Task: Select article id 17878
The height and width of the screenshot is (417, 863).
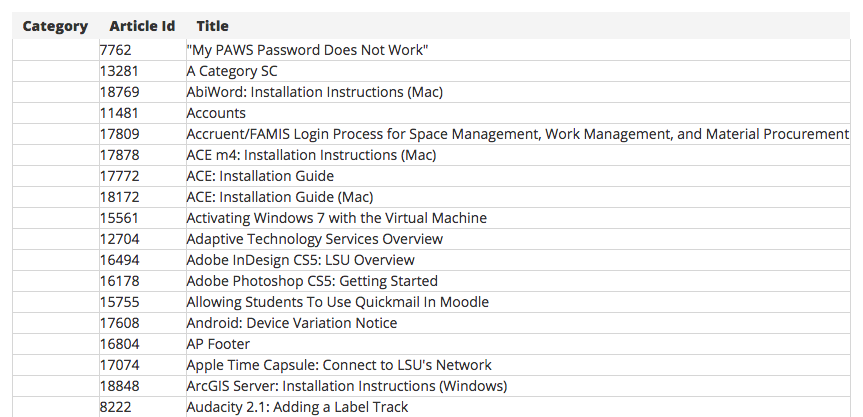Action: 119,155
